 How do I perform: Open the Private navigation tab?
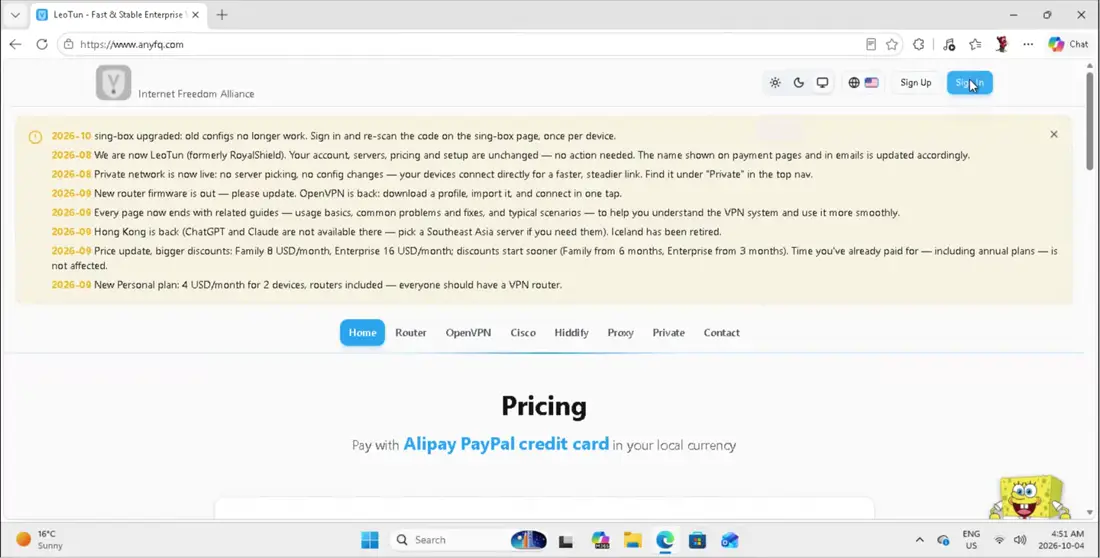(x=668, y=333)
